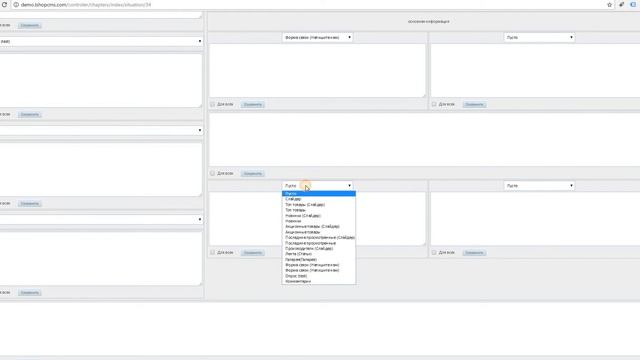Click into the left text area below 'test' dropdown

point(101,80)
